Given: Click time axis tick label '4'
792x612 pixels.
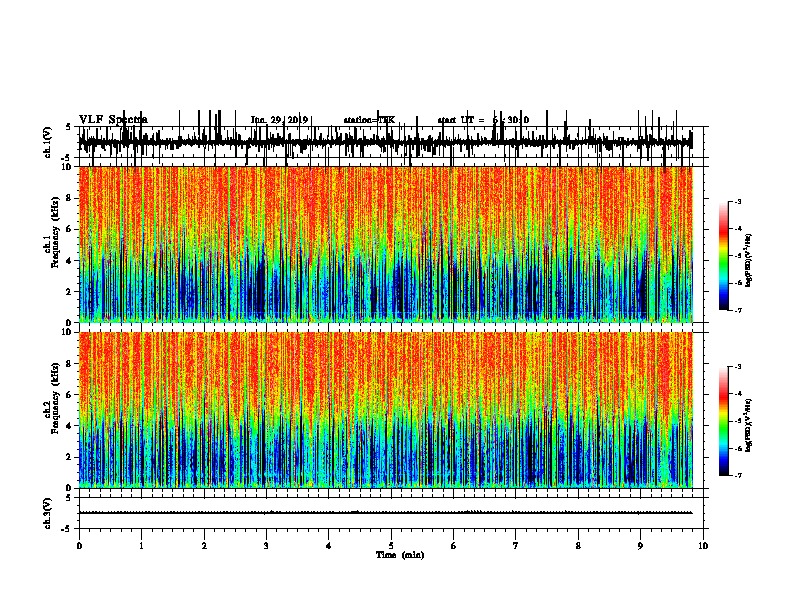Looking at the screenshot, I should click(x=329, y=546).
